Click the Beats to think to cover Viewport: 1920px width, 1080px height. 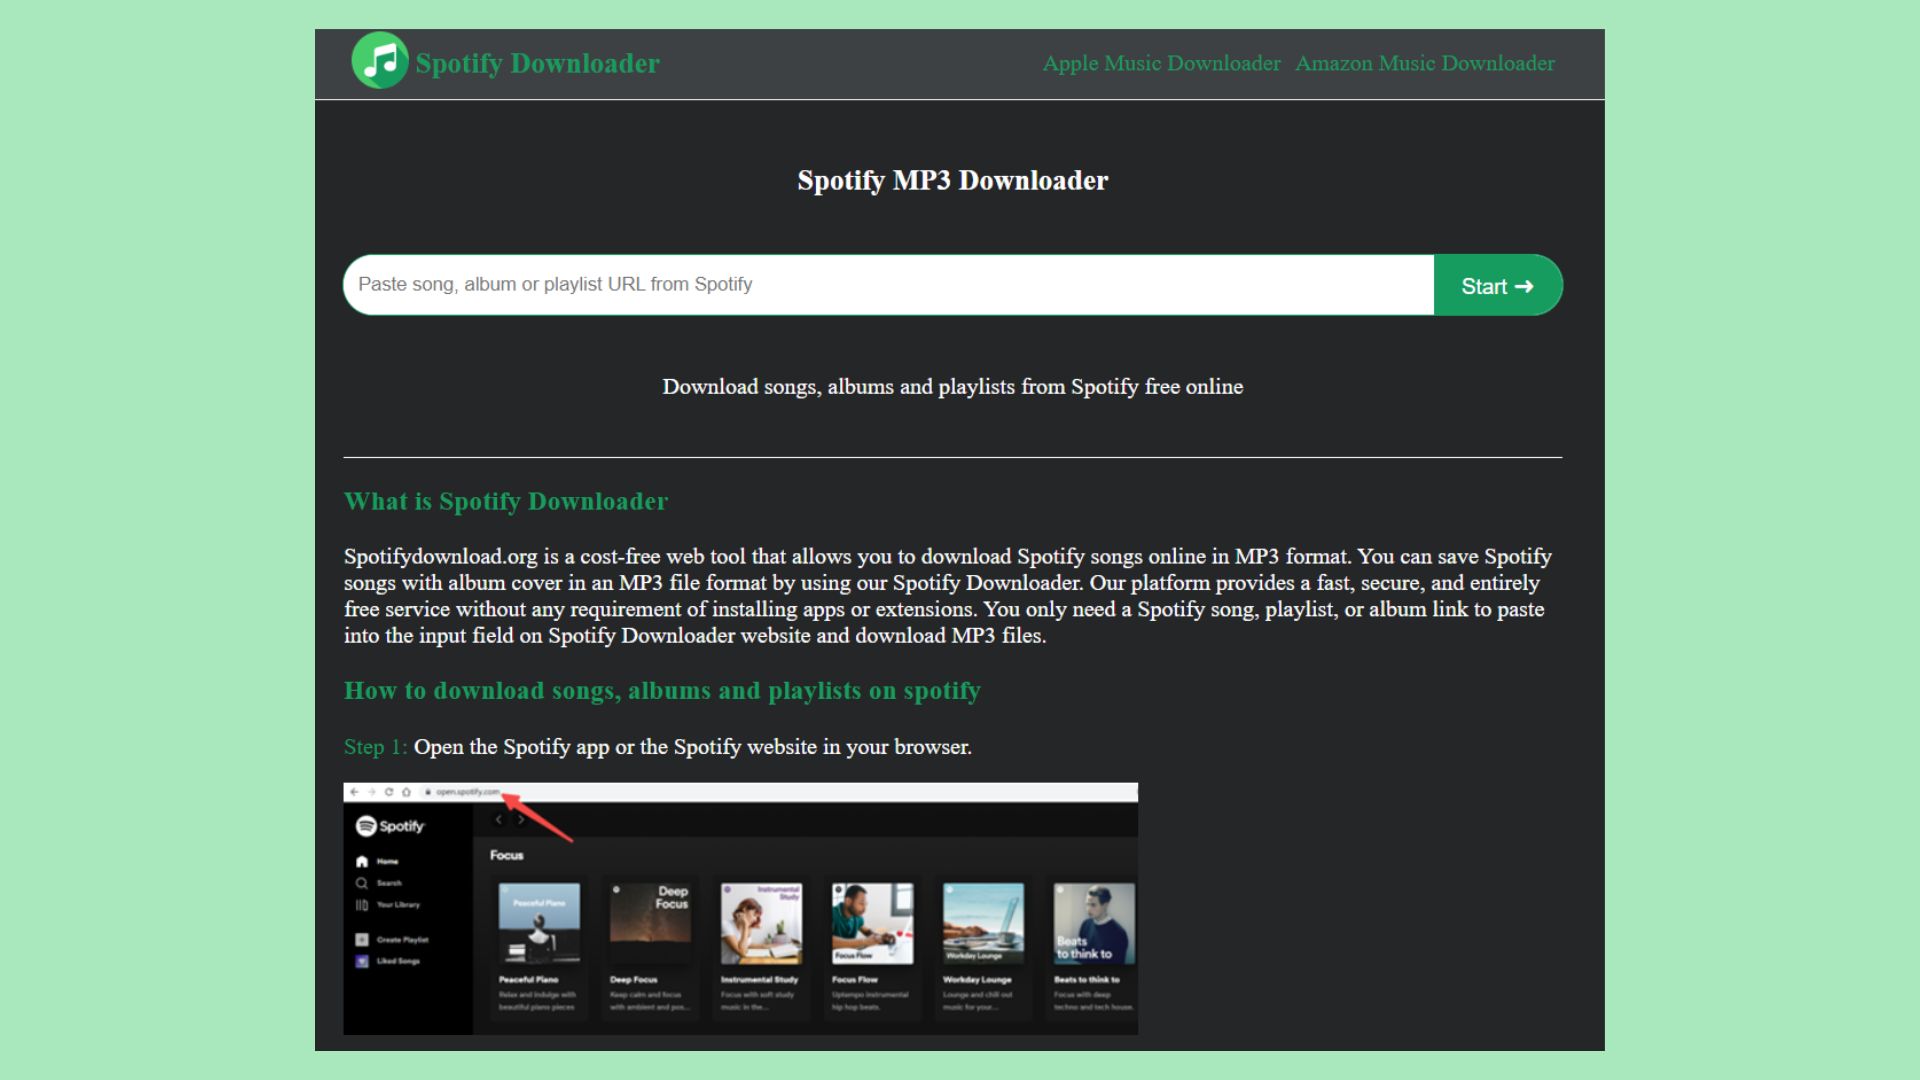click(x=1094, y=923)
